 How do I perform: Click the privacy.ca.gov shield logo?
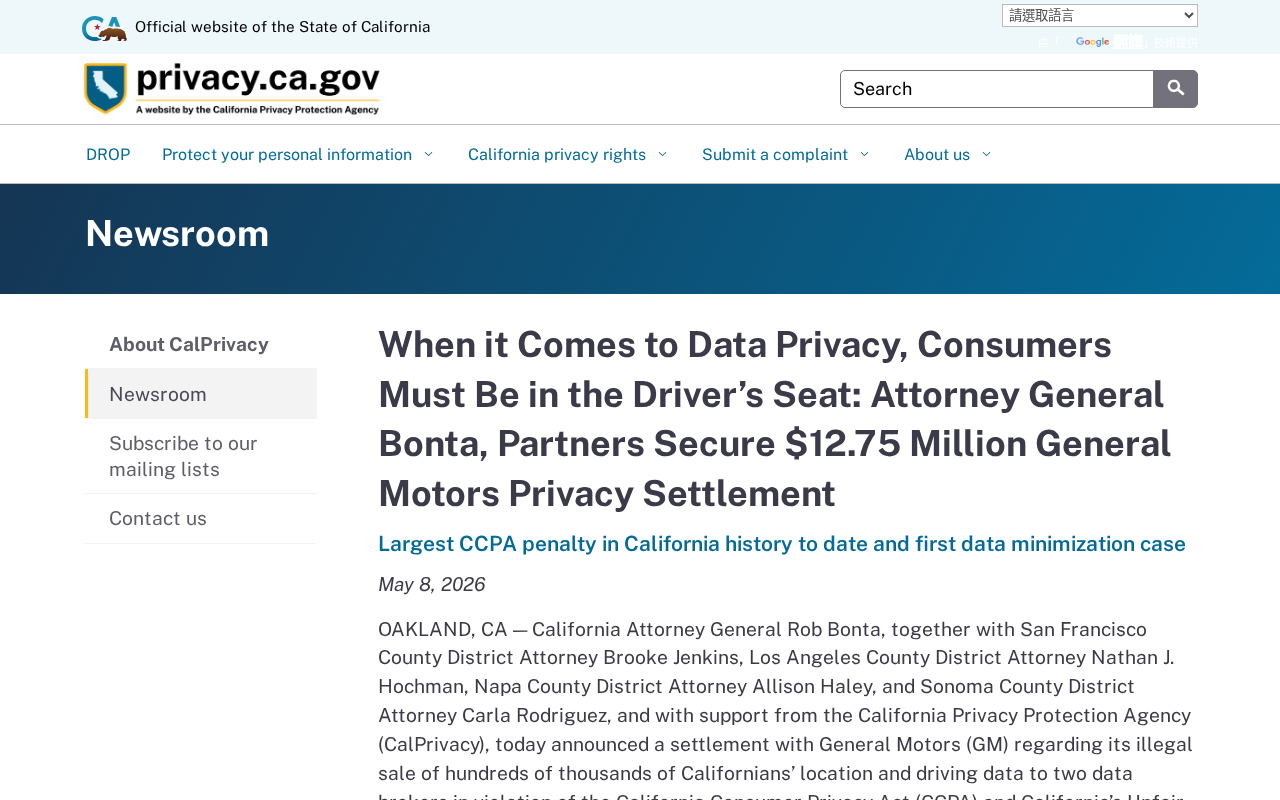(x=105, y=88)
